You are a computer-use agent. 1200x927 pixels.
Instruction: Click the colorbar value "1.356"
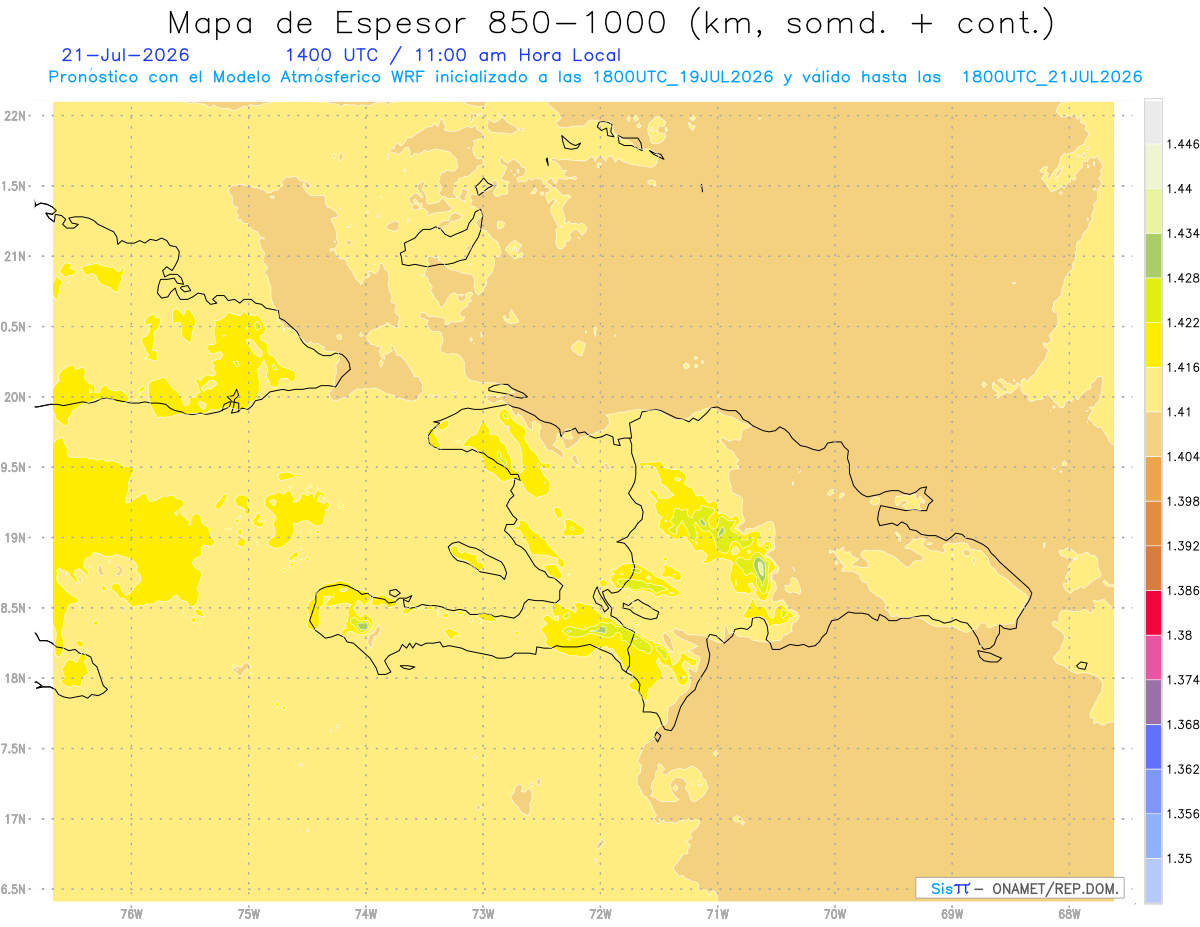coord(1183,814)
